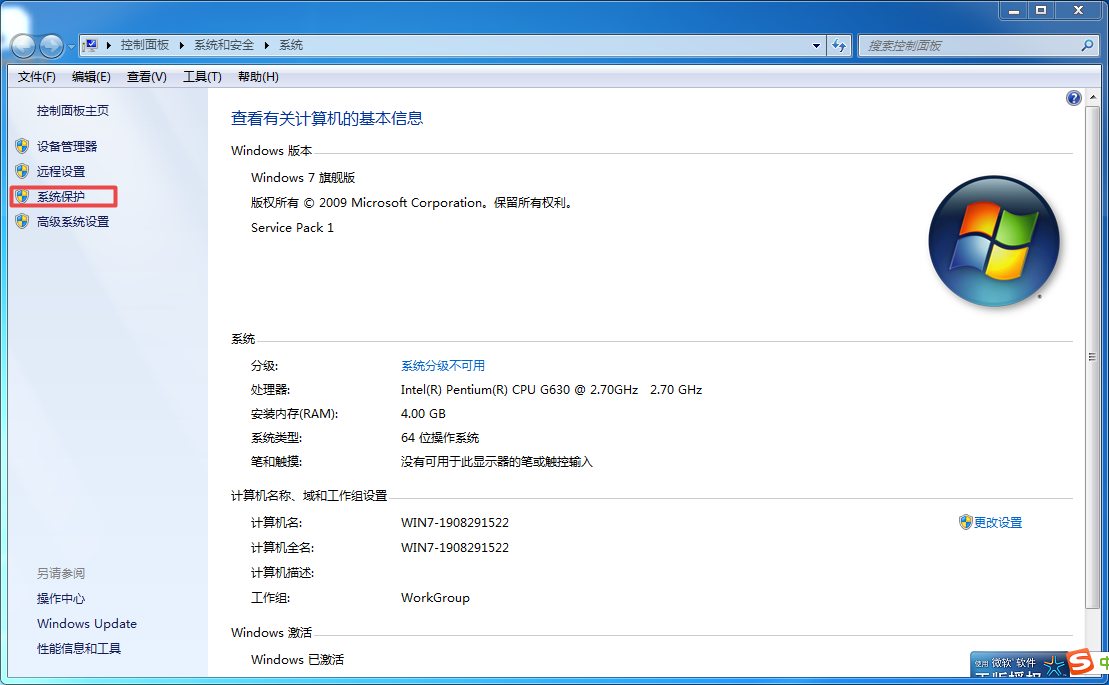Viewport: 1109px width, 685px height.
Task: Click the search magnifier icon
Action: [1087, 46]
